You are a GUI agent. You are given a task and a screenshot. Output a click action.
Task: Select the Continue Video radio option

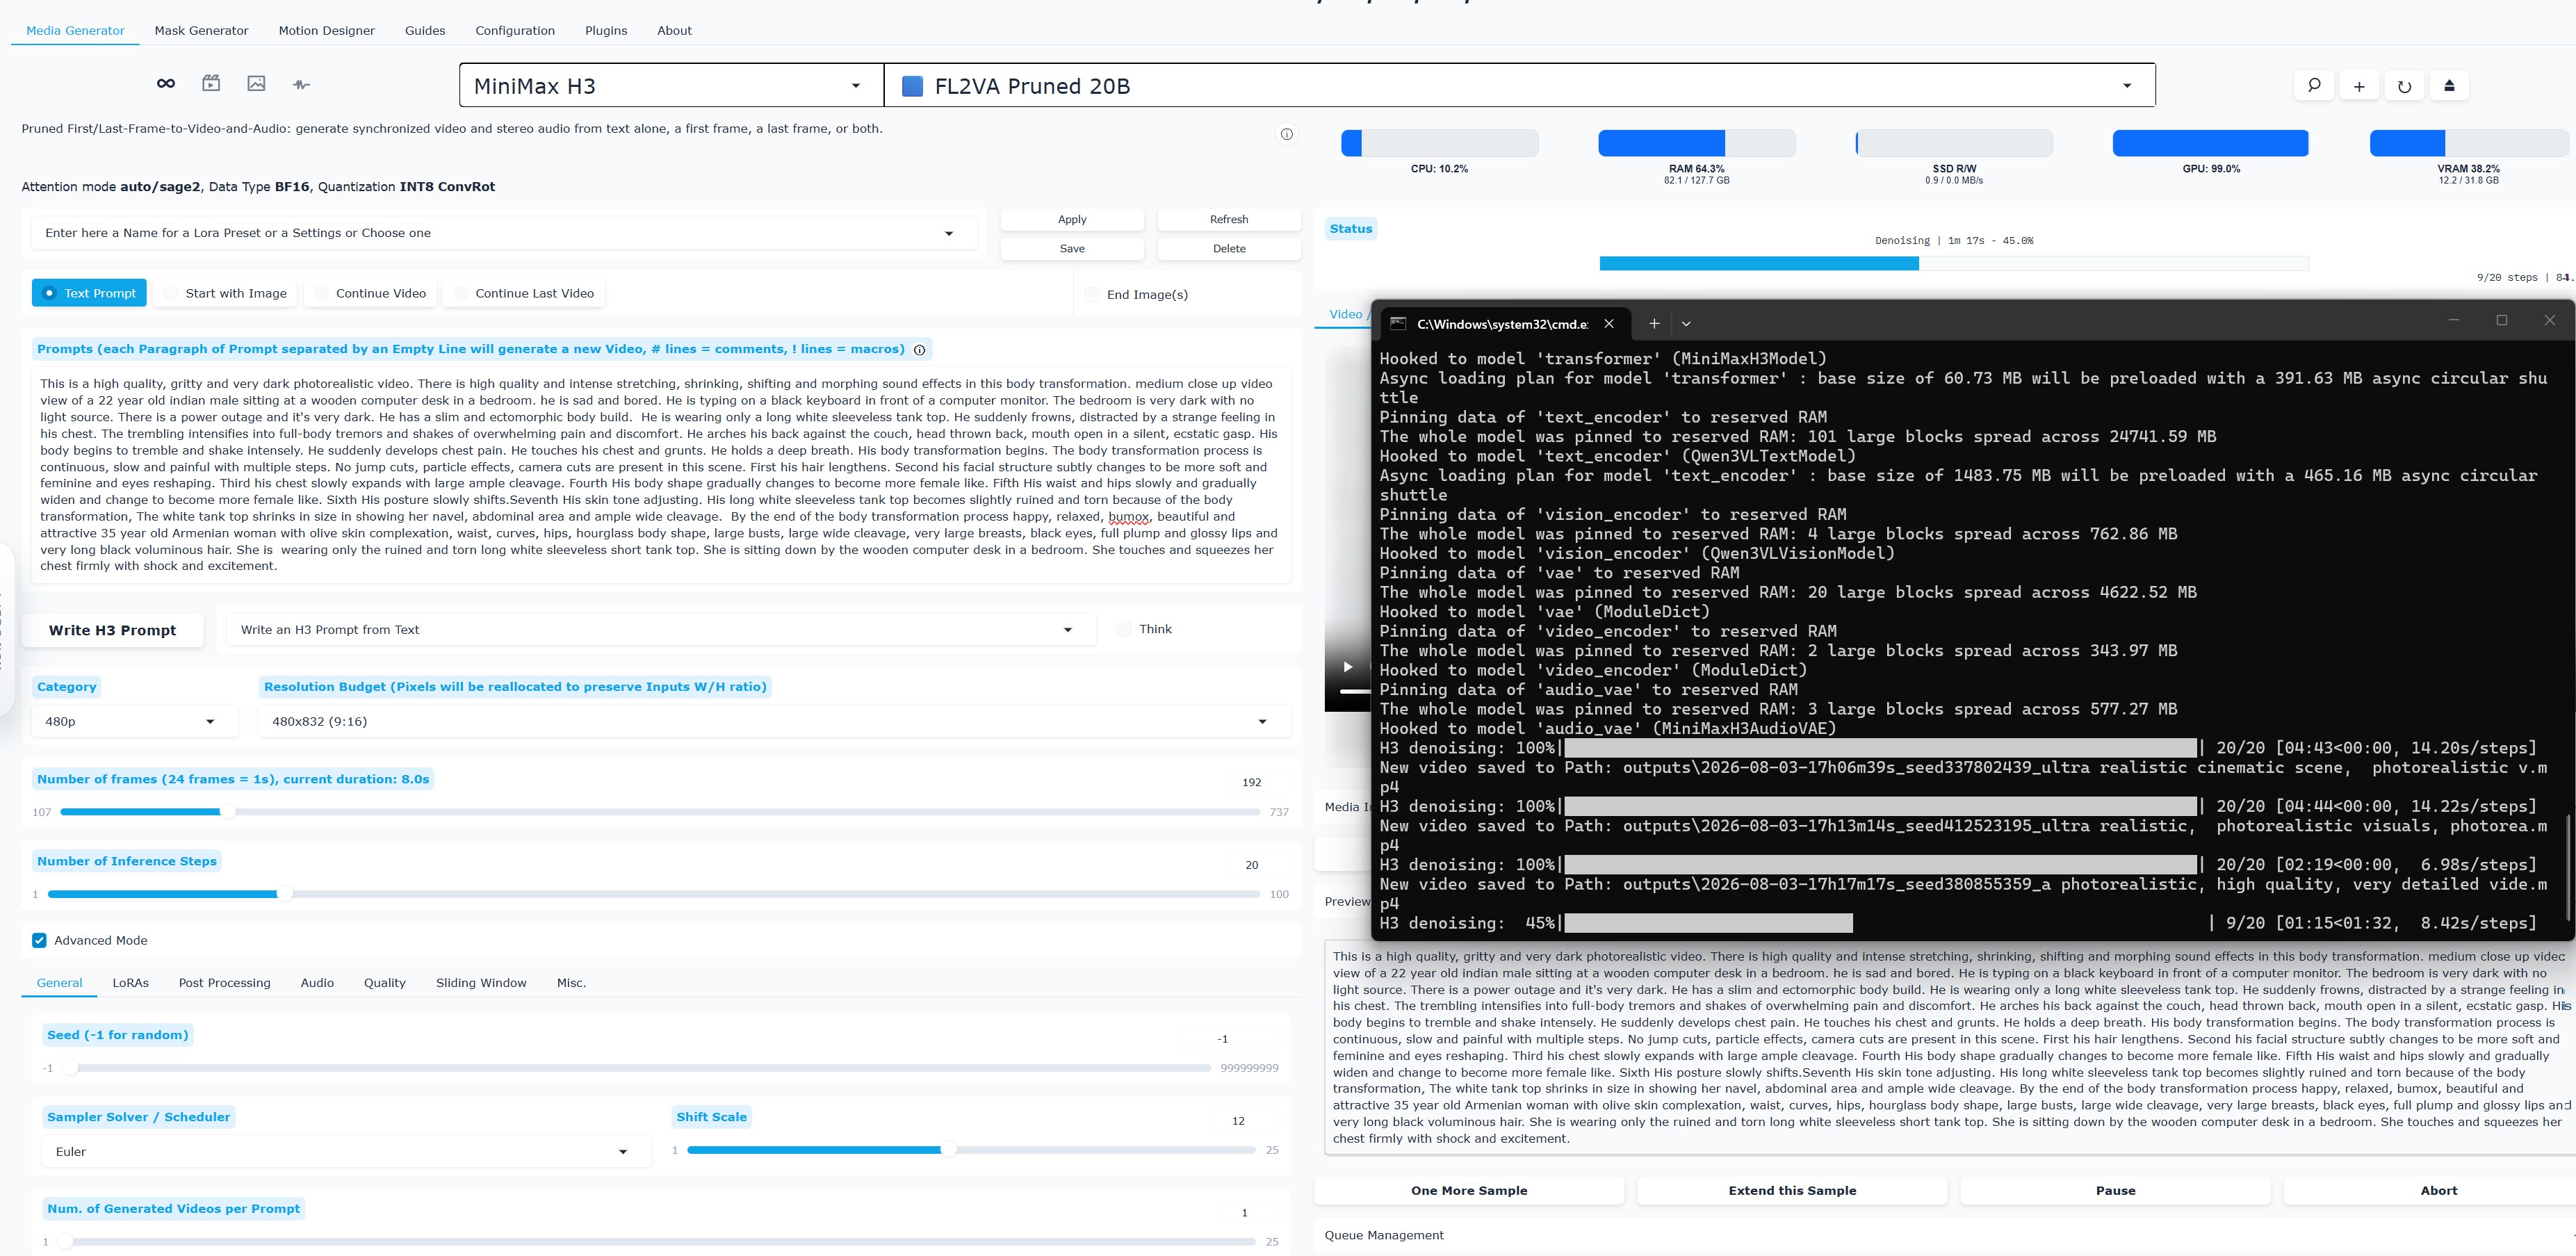click(x=370, y=293)
